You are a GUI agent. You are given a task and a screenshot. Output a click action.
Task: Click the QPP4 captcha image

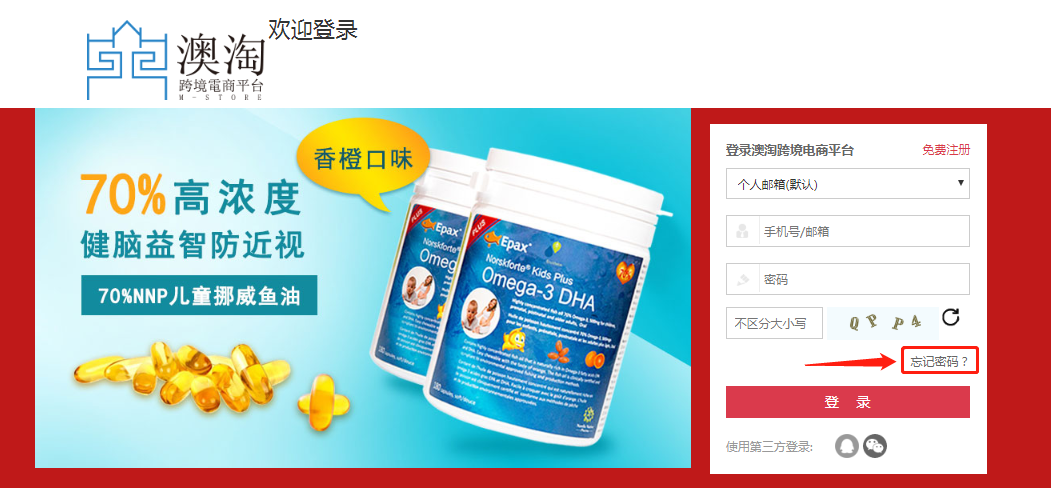click(881, 324)
